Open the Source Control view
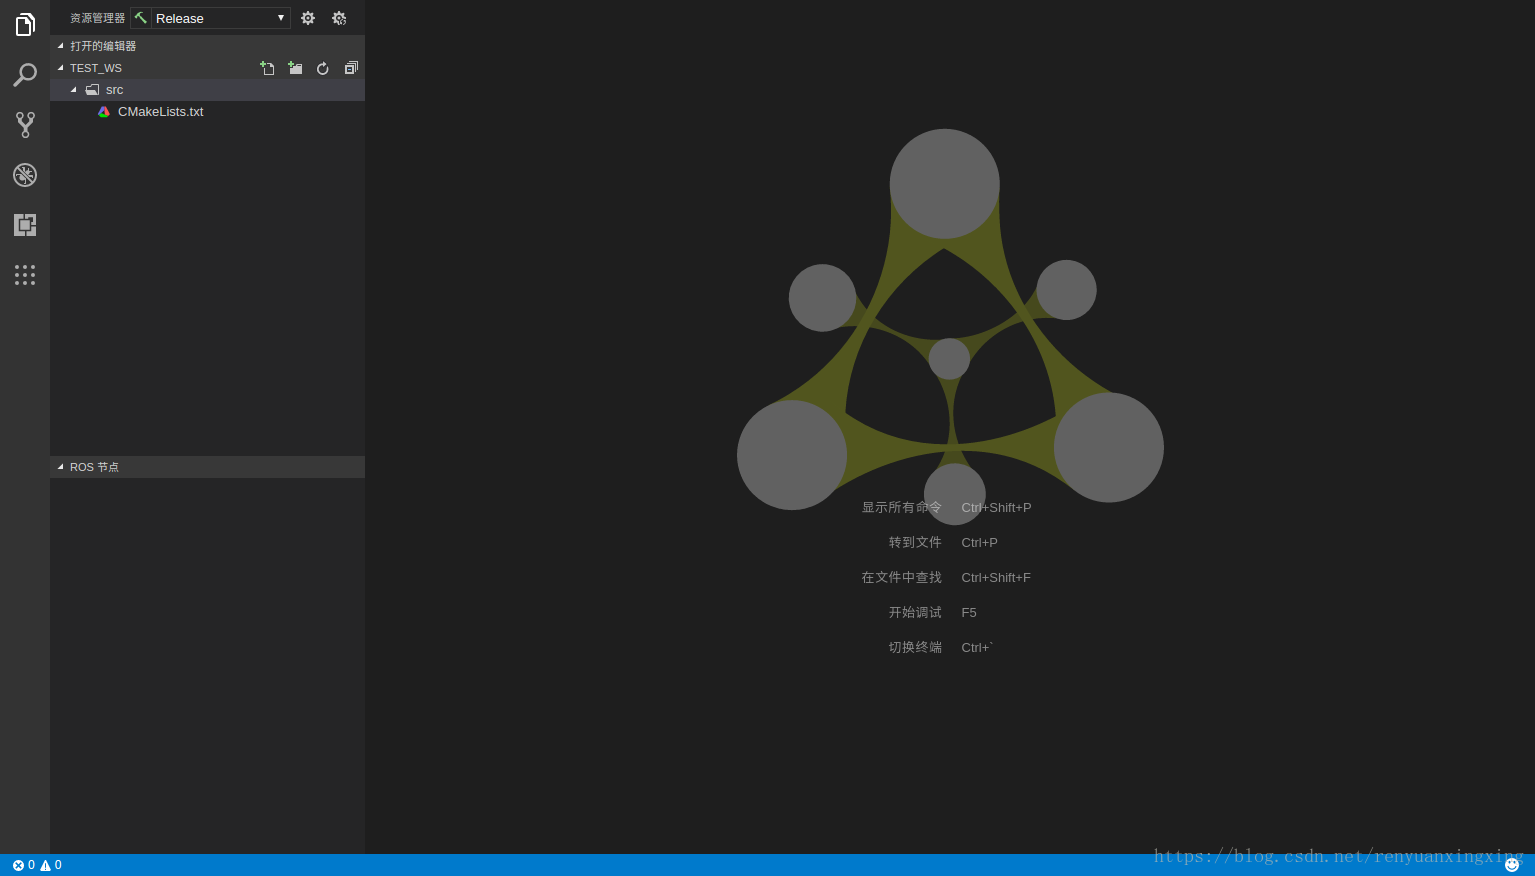 click(x=25, y=125)
